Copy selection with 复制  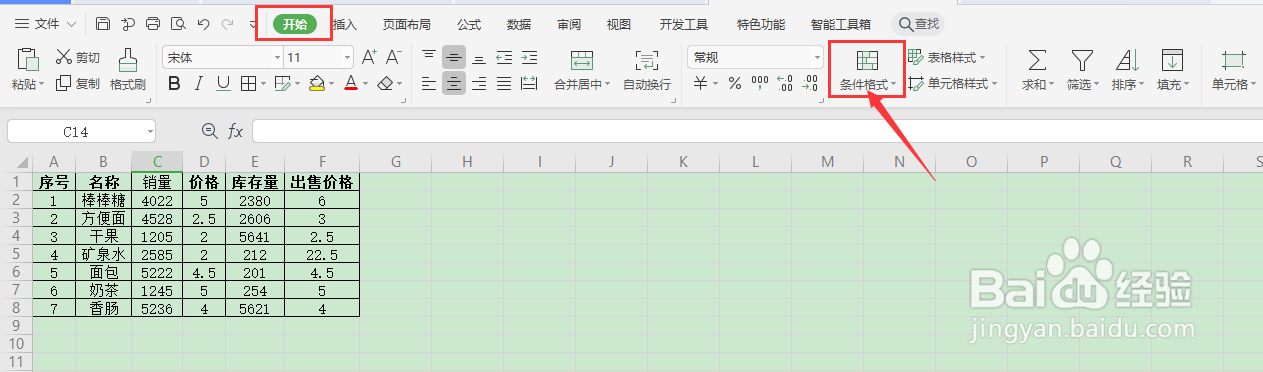pos(79,84)
